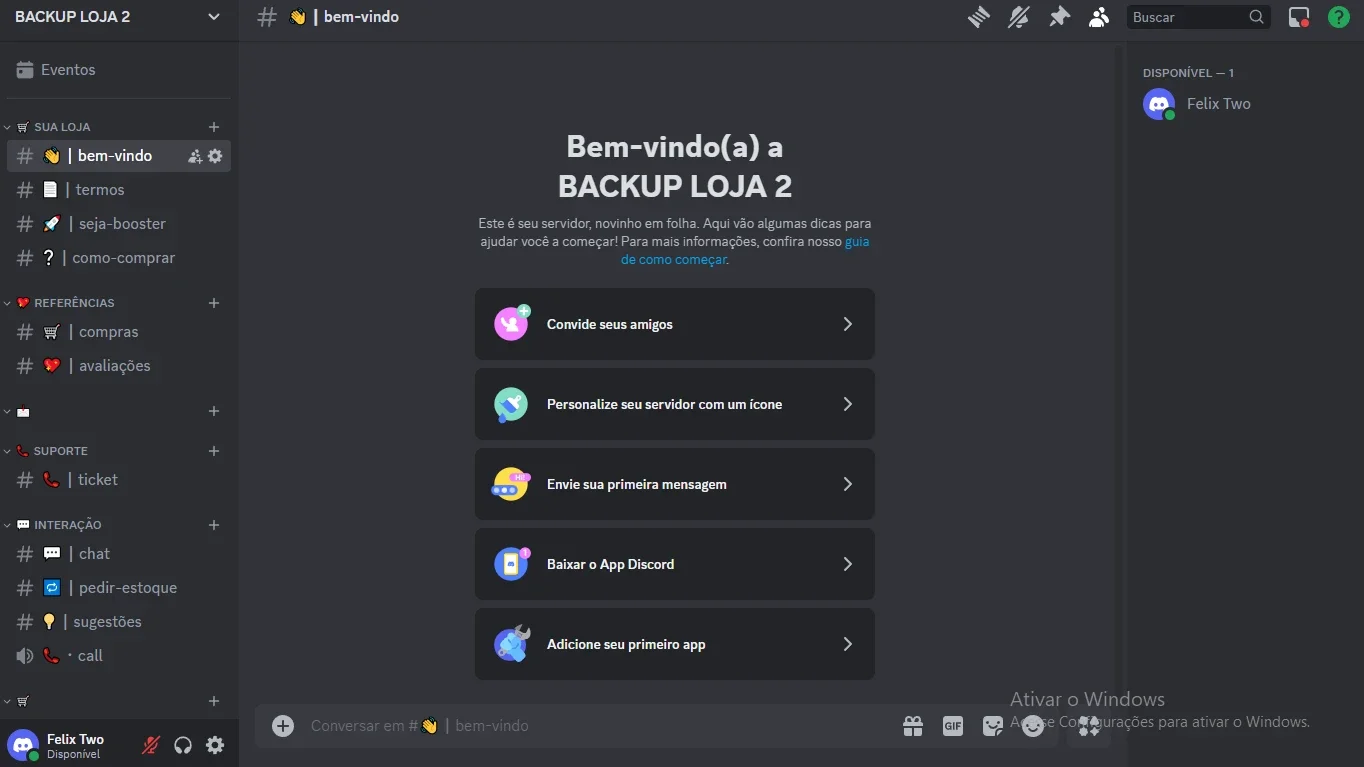Select the compras channel
Viewport: 1364px width, 767px height.
pos(118,332)
